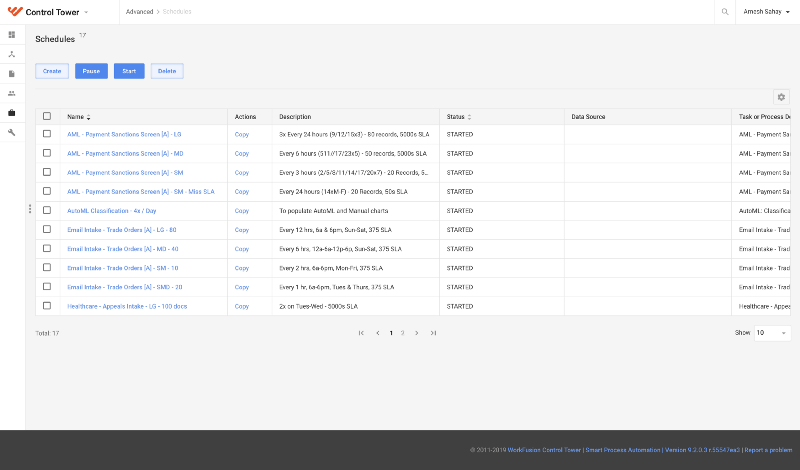The height and width of the screenshot is (470, 800).
Task: Go to first page arrow
Action: (x=361, y=333)
